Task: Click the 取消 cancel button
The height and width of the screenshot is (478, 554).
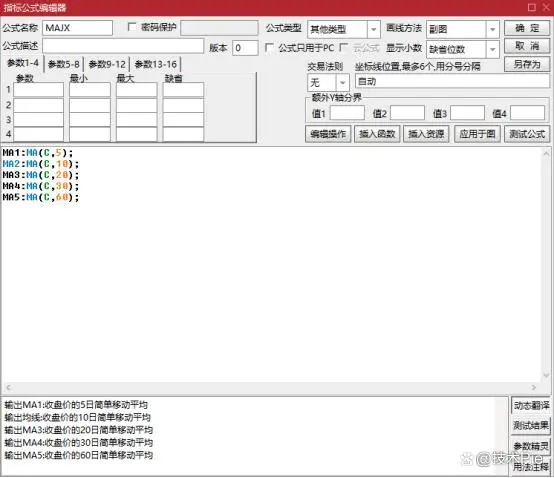Action: tap(527, 46)
